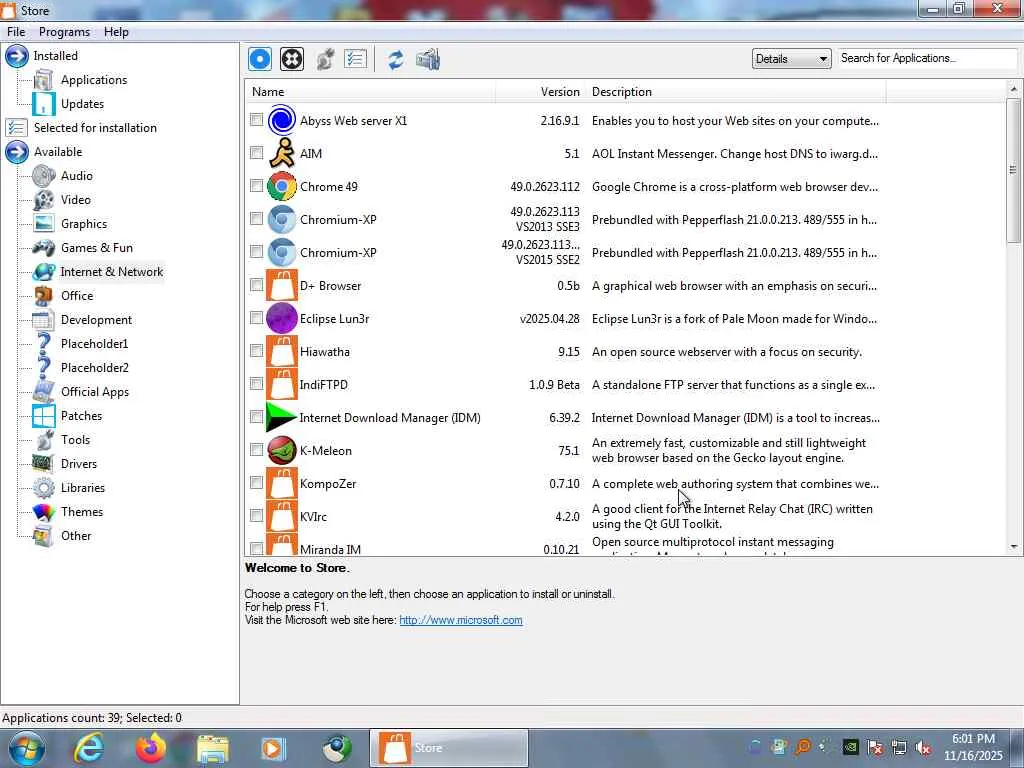Open the Office category
Viewport: 1024px width, 768px height.
pyautogui.click(x=77, y=296)
